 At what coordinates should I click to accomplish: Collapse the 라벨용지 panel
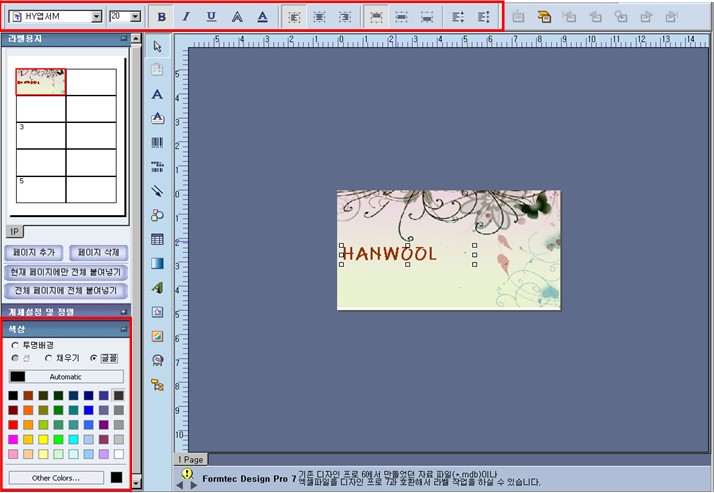[x=123, y=39]
